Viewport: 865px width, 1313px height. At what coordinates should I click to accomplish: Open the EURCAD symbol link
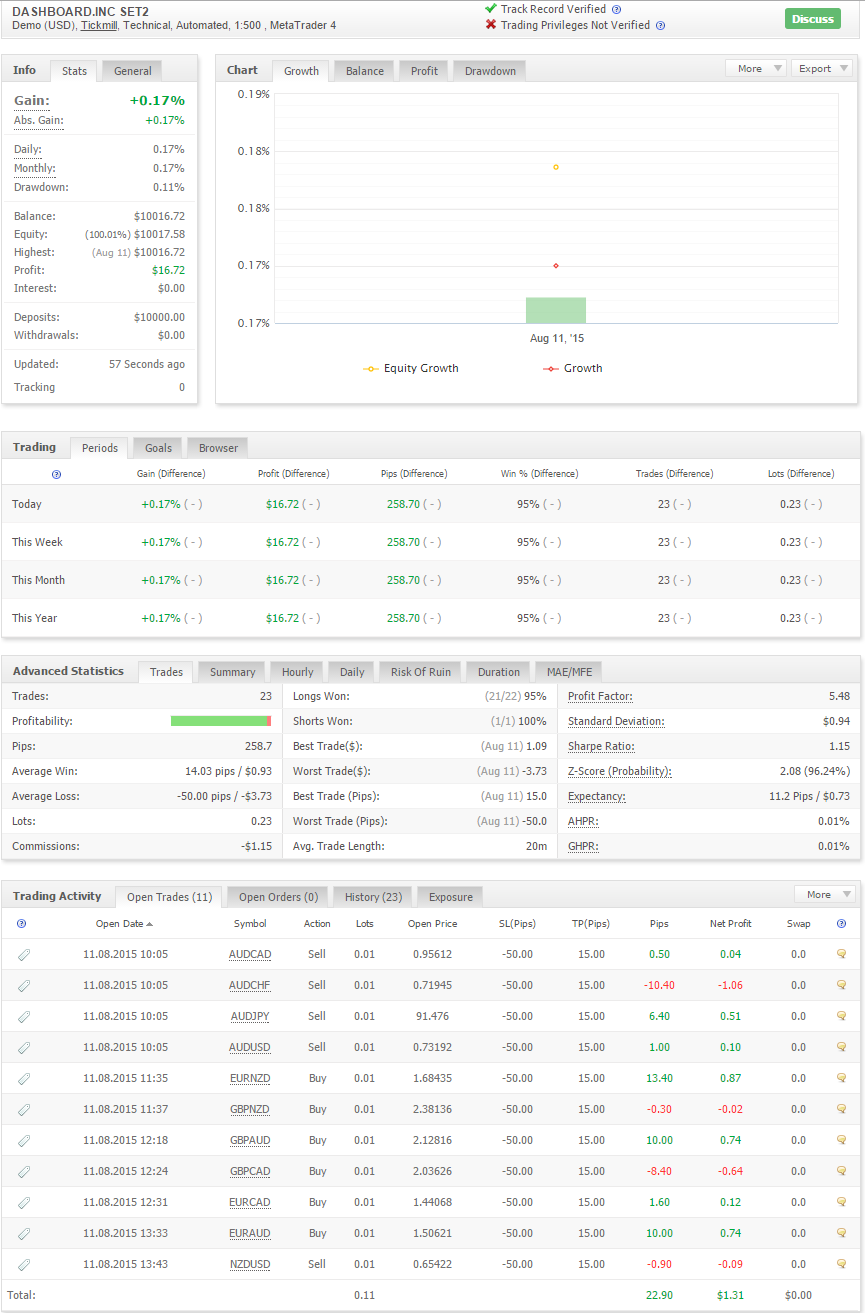(x=250, y=1202)
